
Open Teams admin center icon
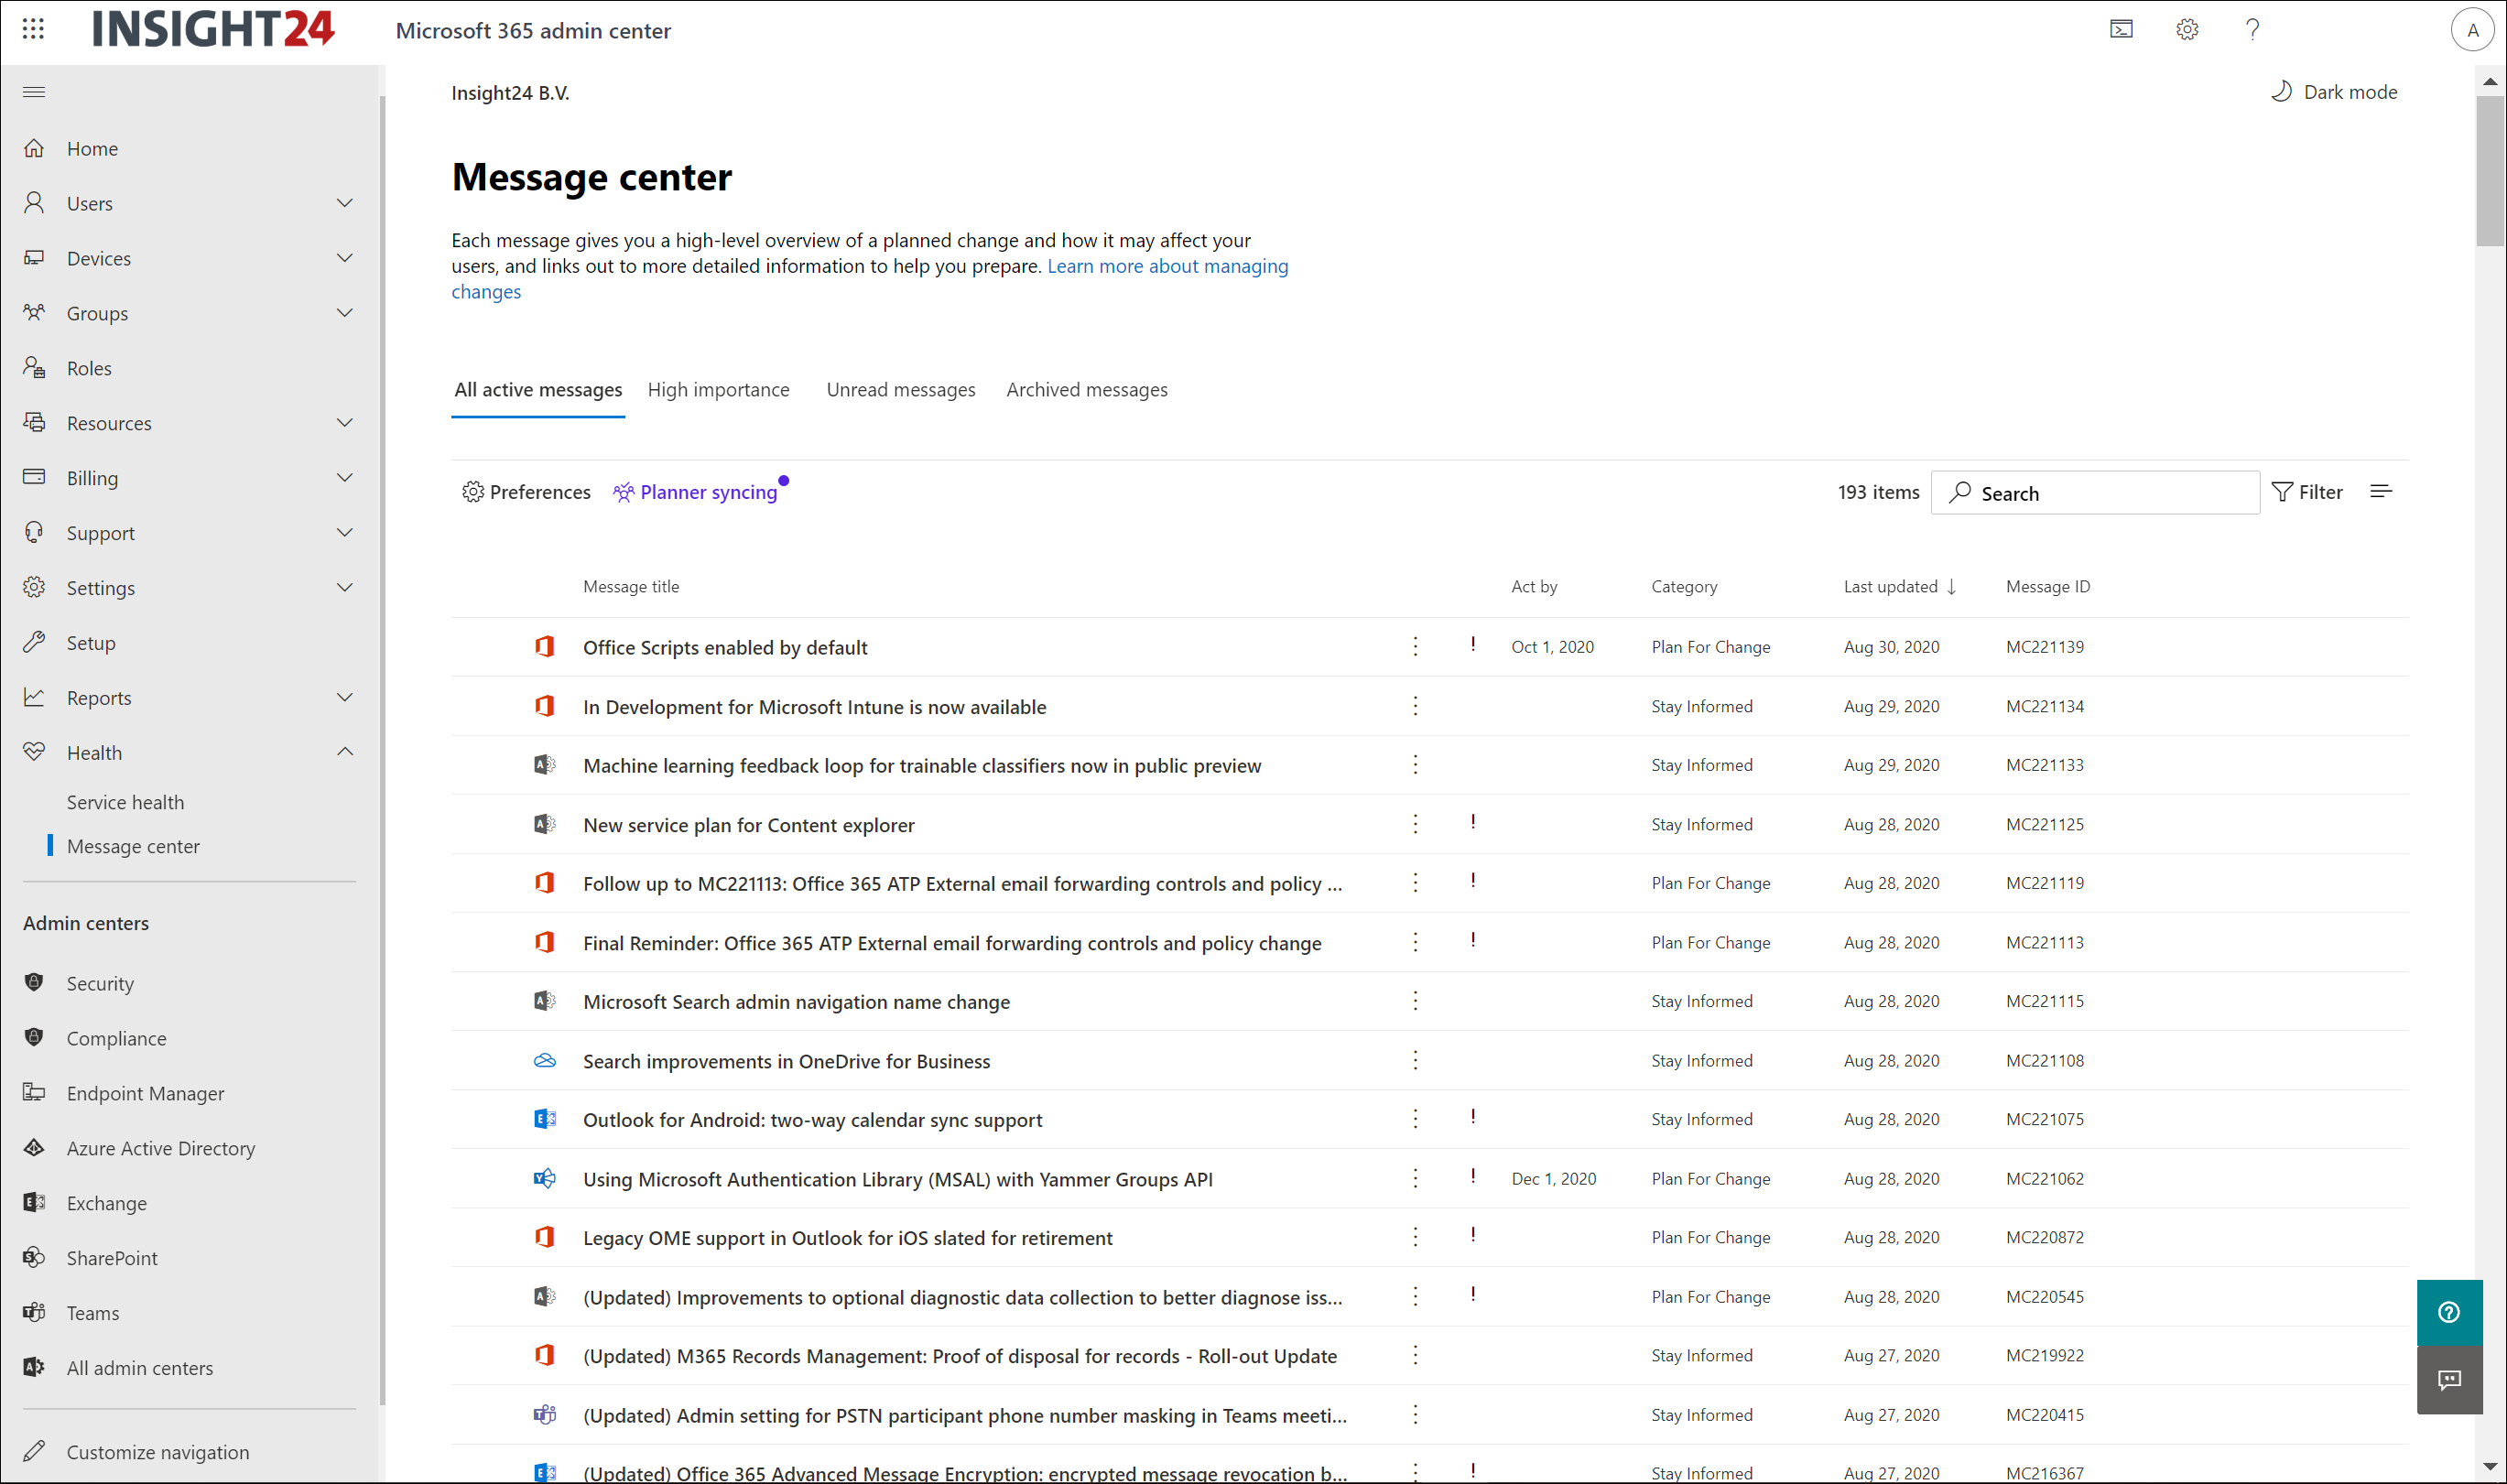(x=35, y=1312)
